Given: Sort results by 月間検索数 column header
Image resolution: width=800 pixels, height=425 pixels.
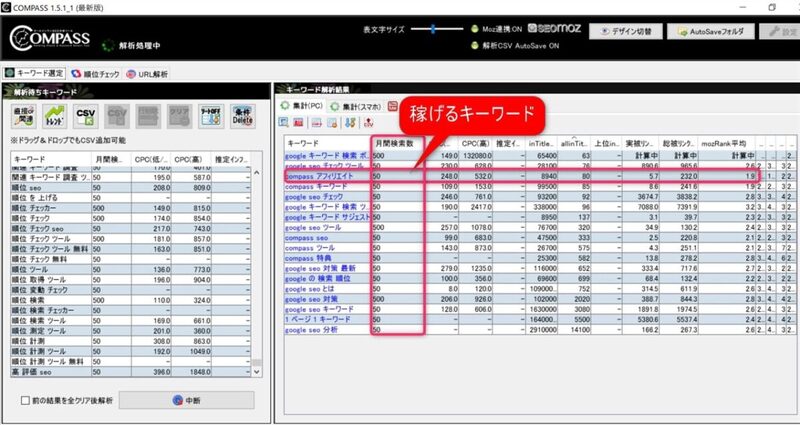Looking at the screenshot, I should pos(397,143).
